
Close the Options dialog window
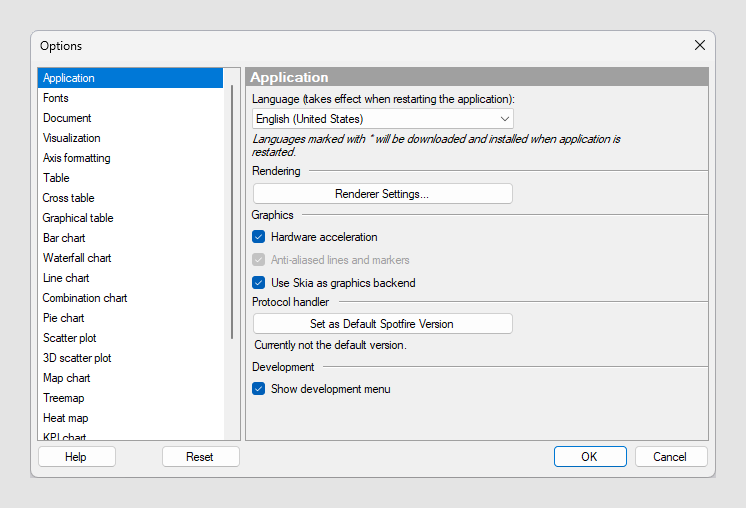700,45
